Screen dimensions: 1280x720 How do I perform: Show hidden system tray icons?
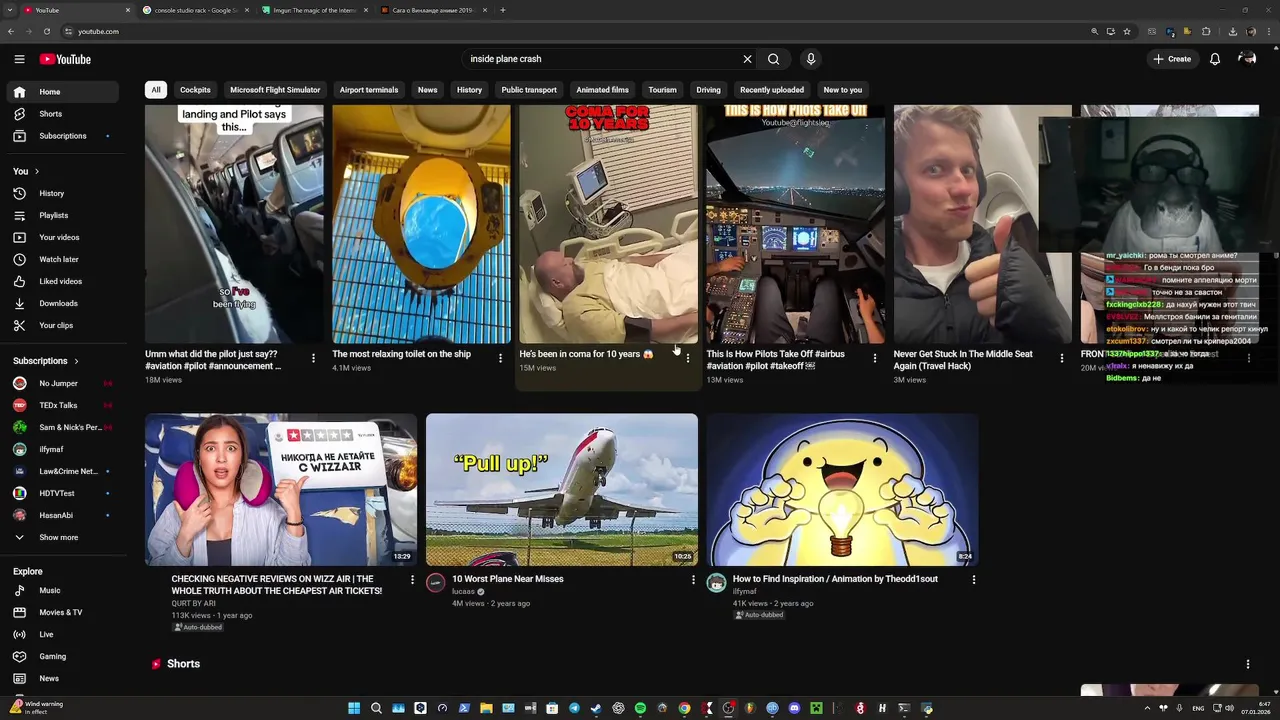pyautogui.click(x=1147, y=708)
